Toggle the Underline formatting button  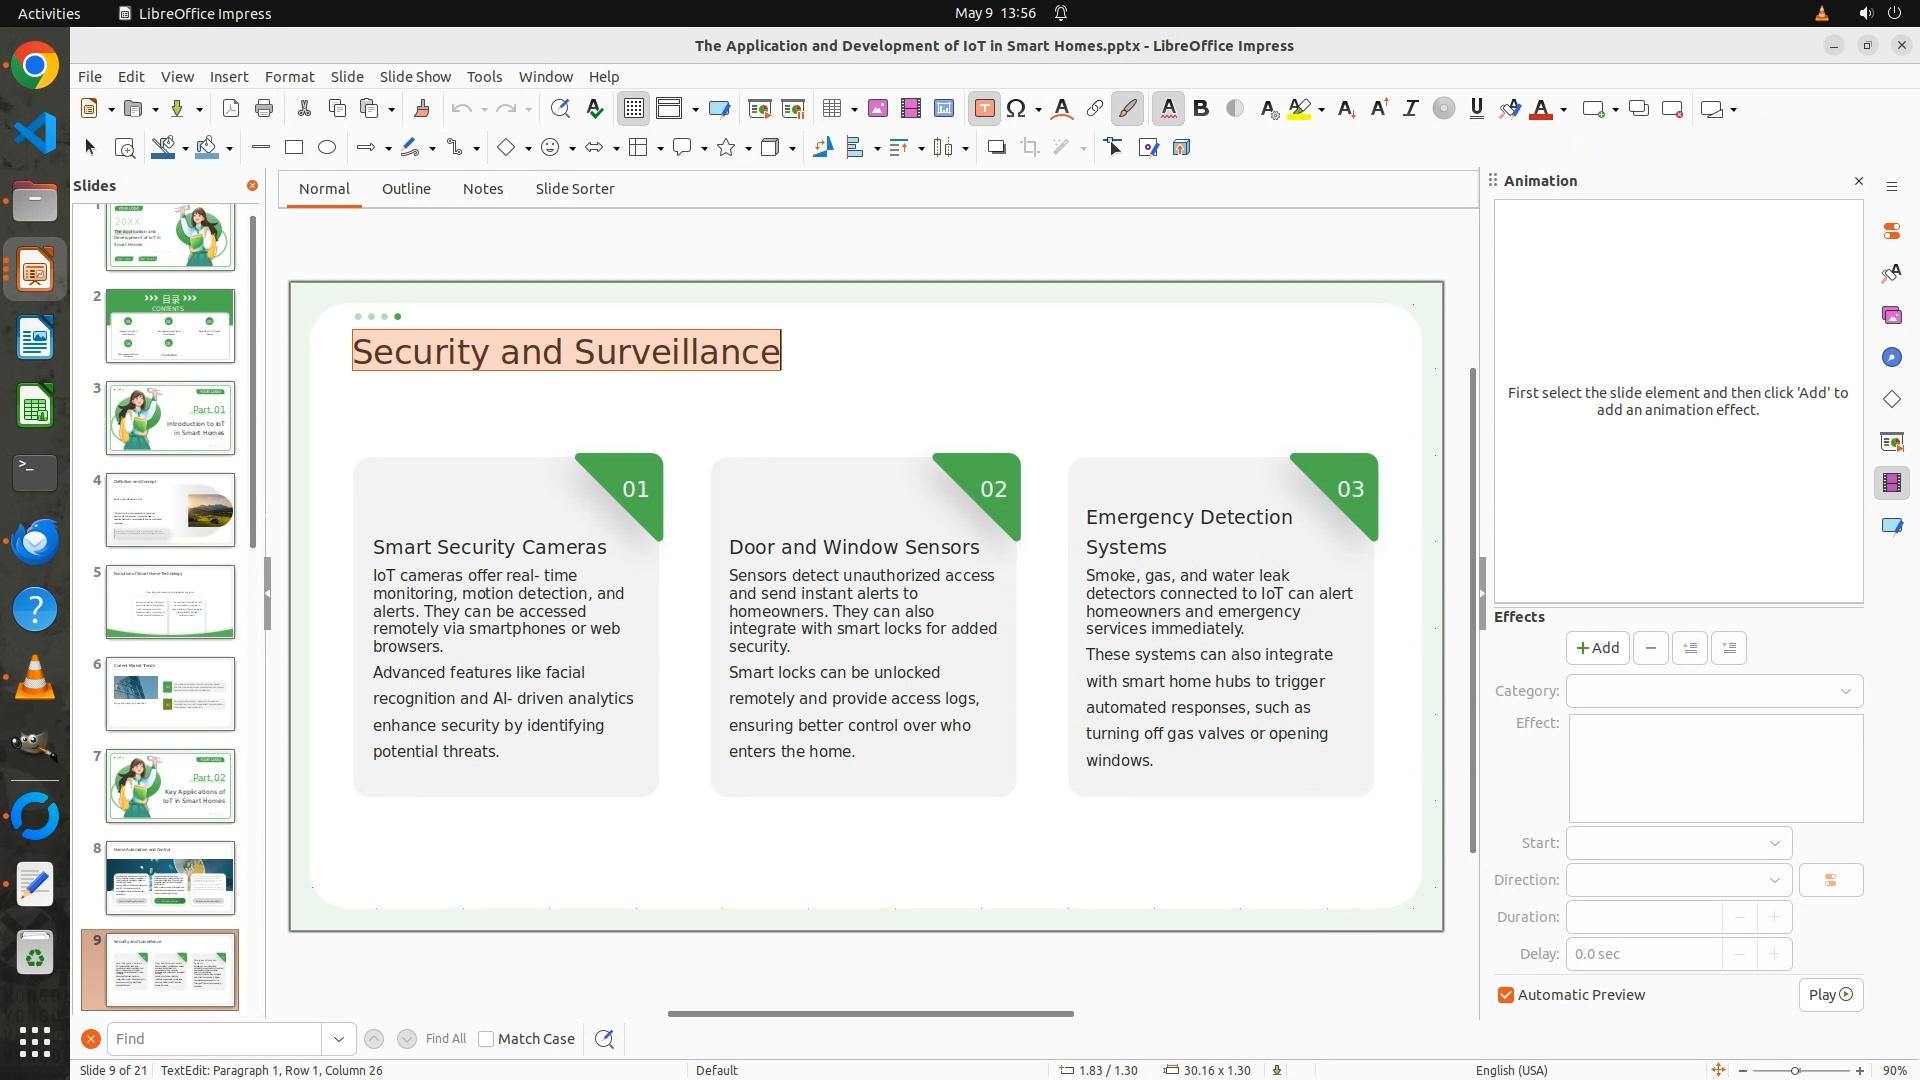1476,109
